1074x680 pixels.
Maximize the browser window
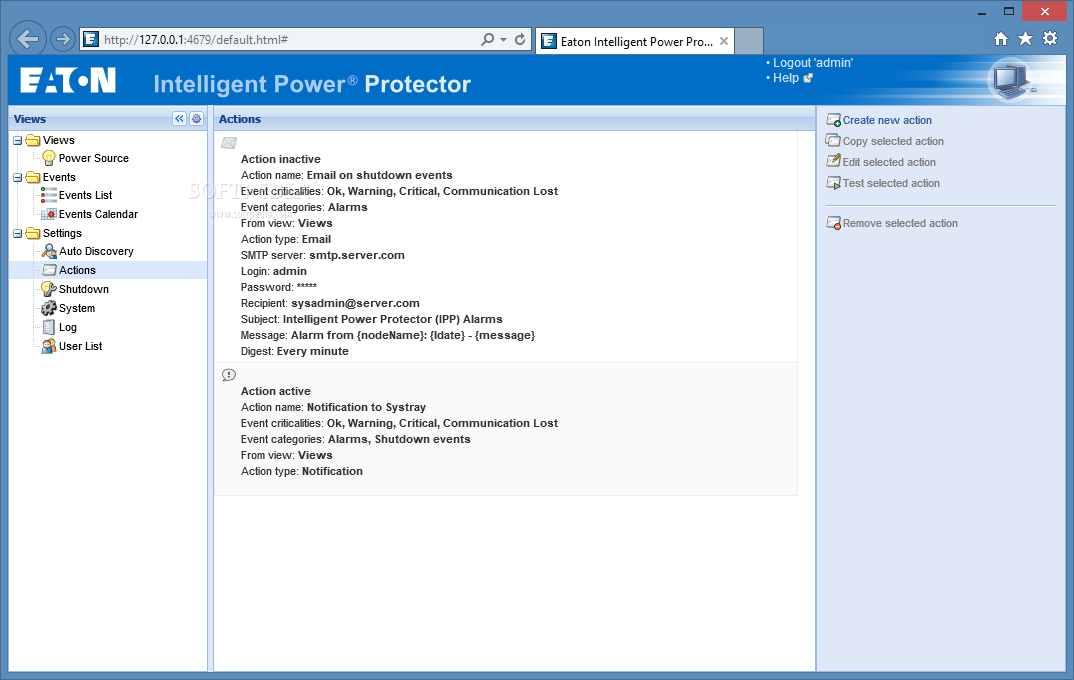pos(1008,12)
